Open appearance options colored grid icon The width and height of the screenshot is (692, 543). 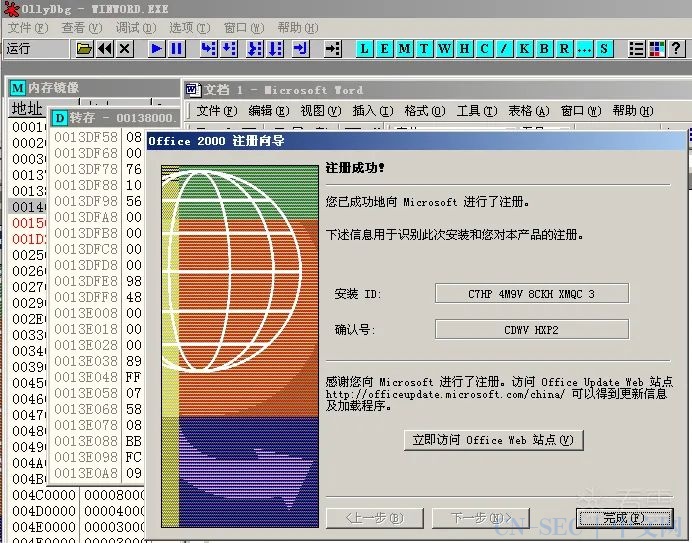[x=657, y=49]
